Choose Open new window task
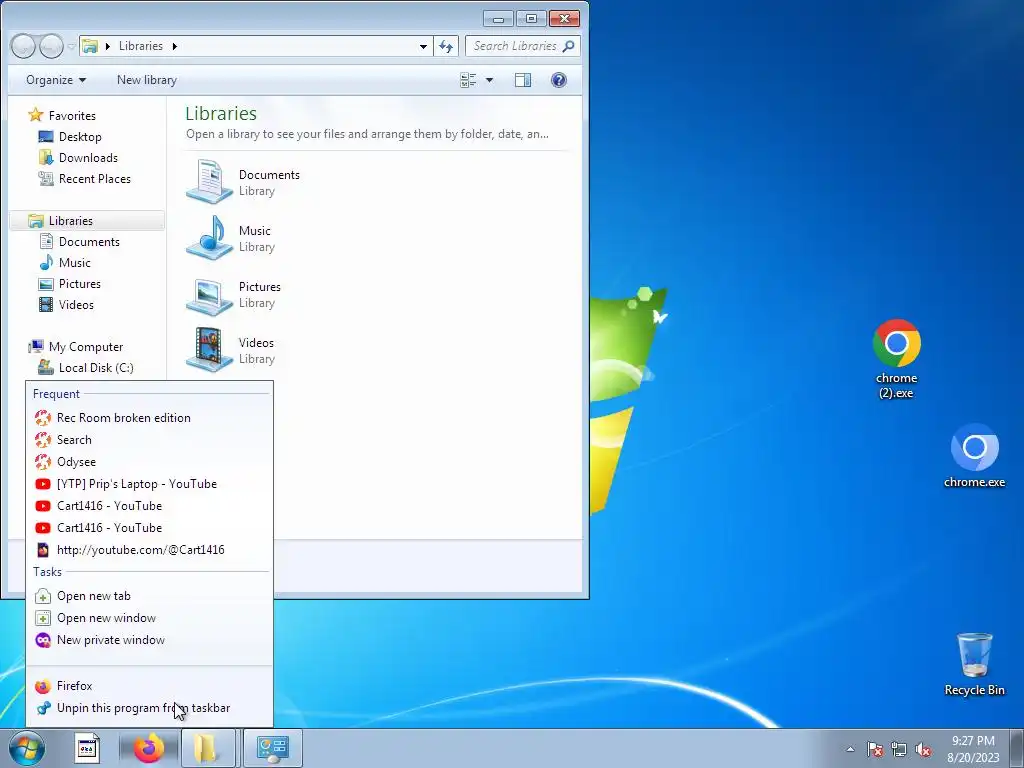 pos(149,618)
